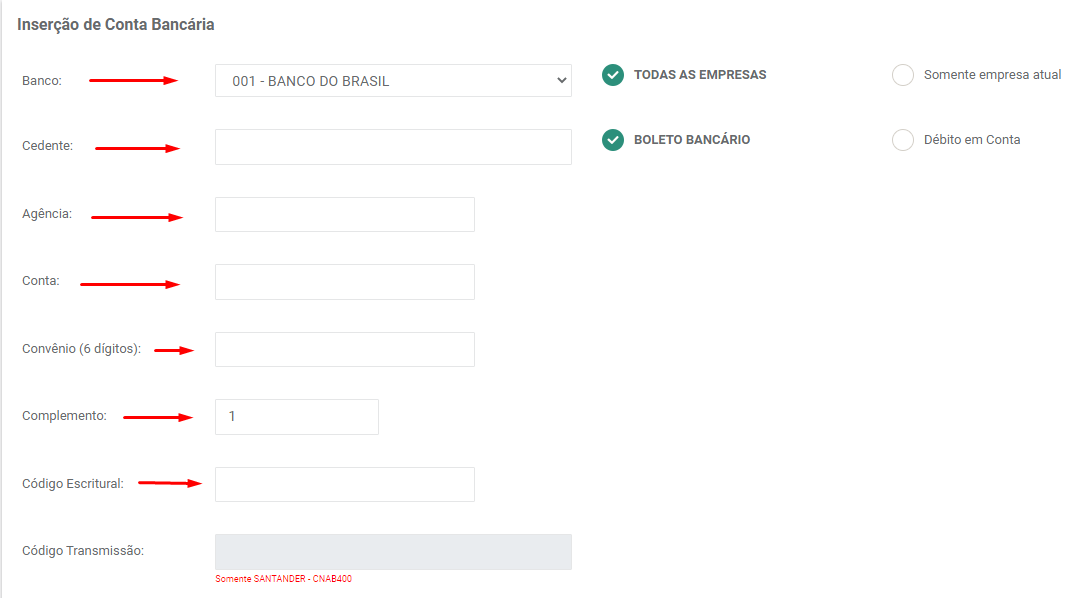The height and width of the screenshot is (598, 1074).
Task: Focus the Convênio (6 dígitos) field
Action: click(x=345, y=349)
